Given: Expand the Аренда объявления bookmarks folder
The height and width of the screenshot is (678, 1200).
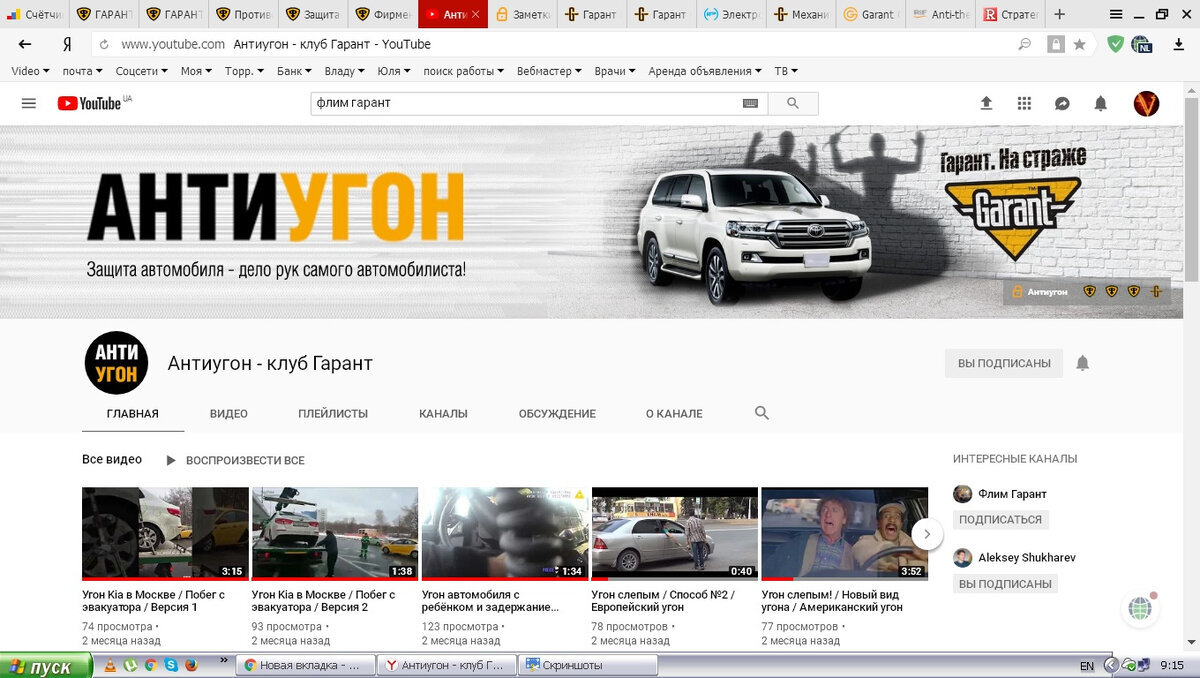Looking at the screenshot, I should pos(705,71).
